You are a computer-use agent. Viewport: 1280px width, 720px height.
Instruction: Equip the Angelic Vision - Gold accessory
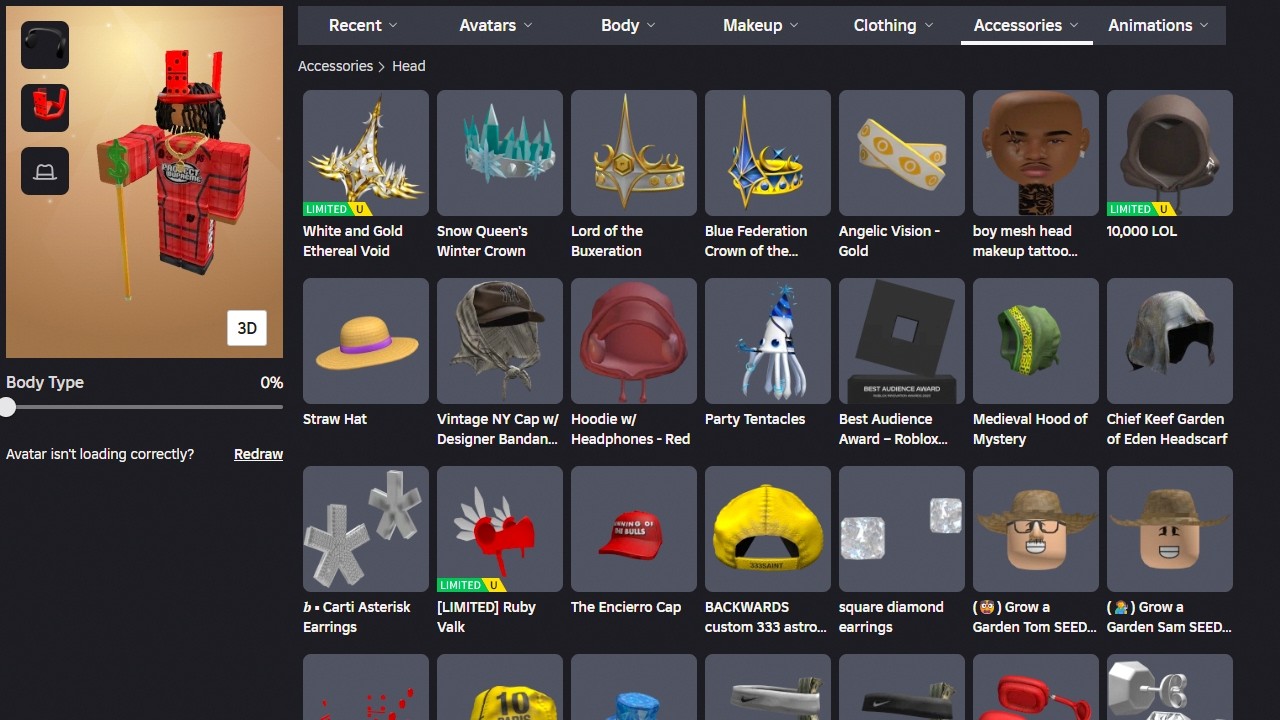point(902,153)
